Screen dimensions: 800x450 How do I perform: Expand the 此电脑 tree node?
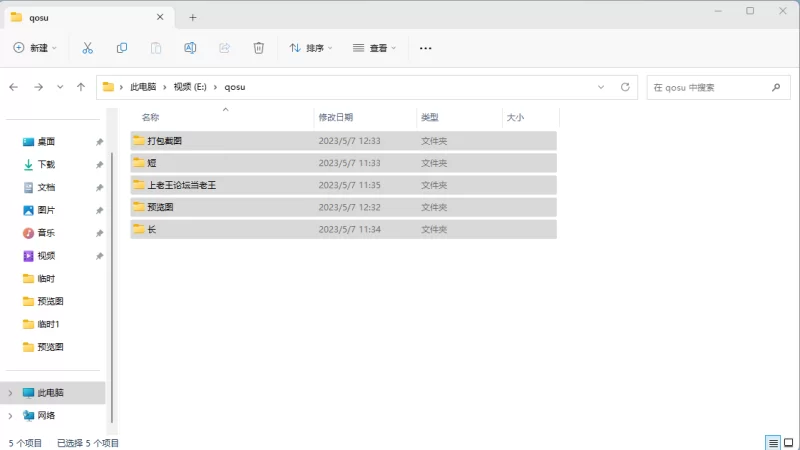coord(10,393)
